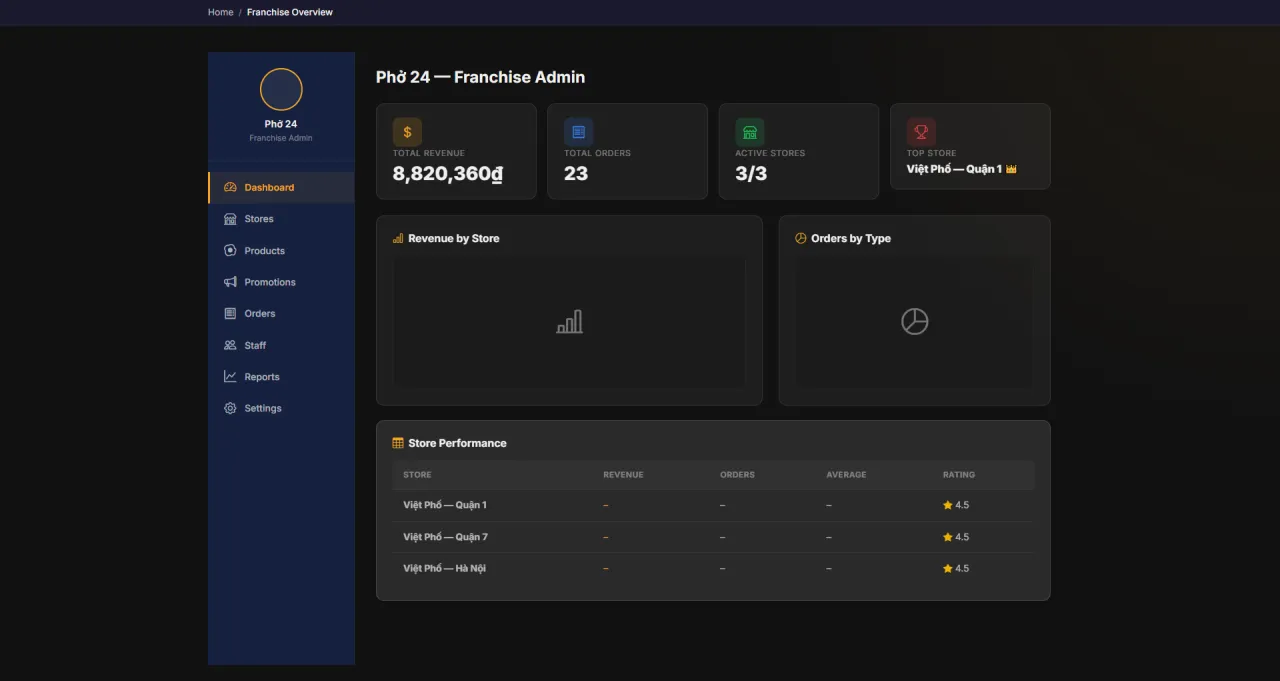
Task: Click the ORDERS column header
Action: click(x=737, y=475)
